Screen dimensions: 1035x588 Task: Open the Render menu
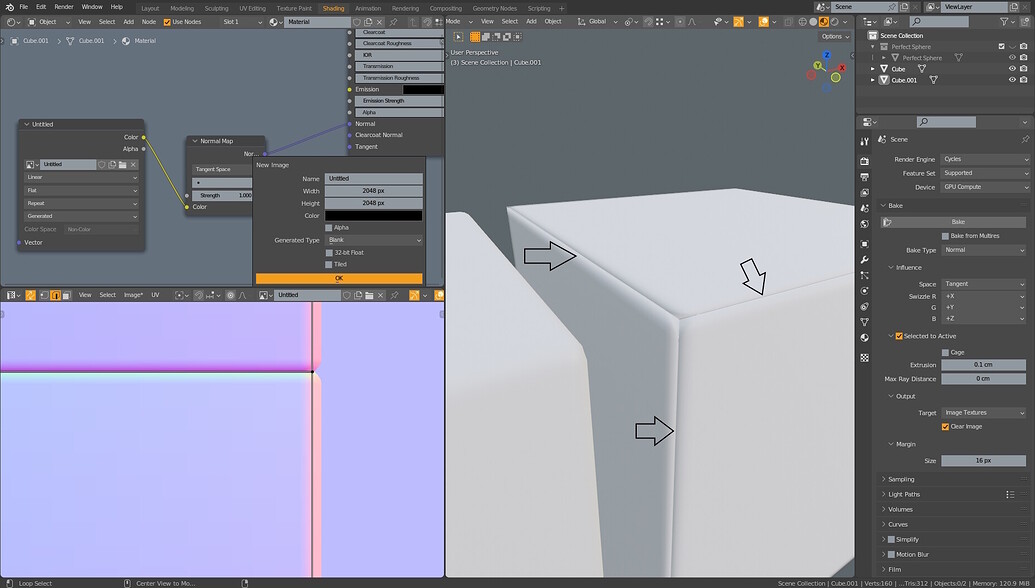(x=64, y=7)
